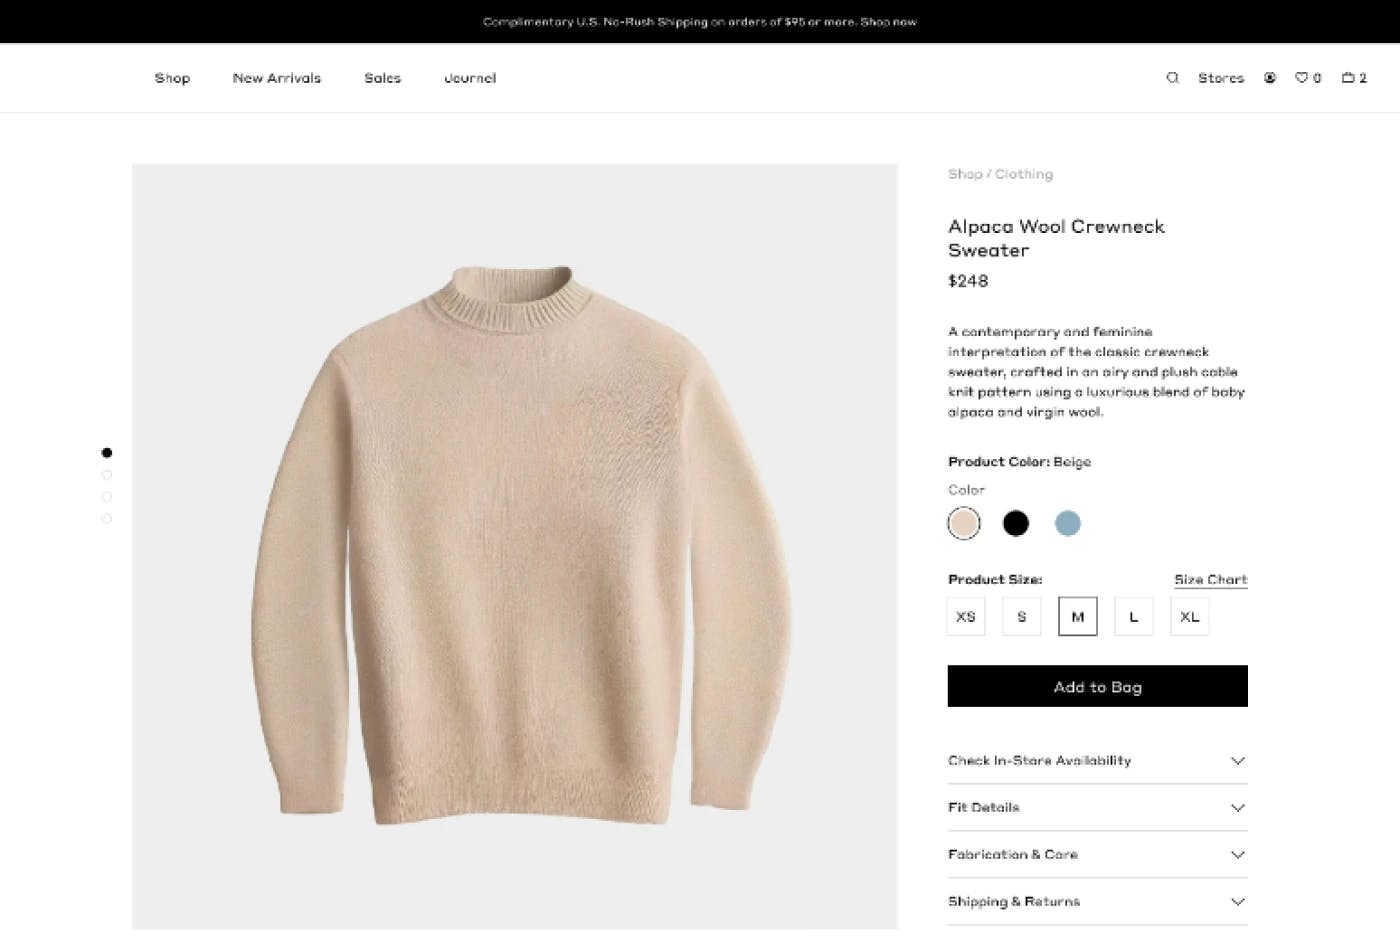Select size L
Image resolution: width=1400 pixels, height=944 pixels.
pyautogui.click(x=1134, y=617)
